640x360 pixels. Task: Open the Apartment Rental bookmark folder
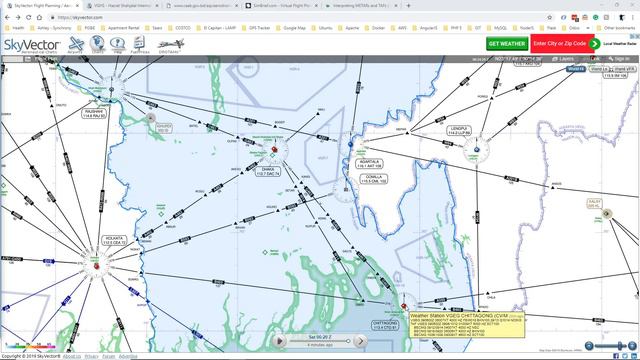tap(120, 28)
